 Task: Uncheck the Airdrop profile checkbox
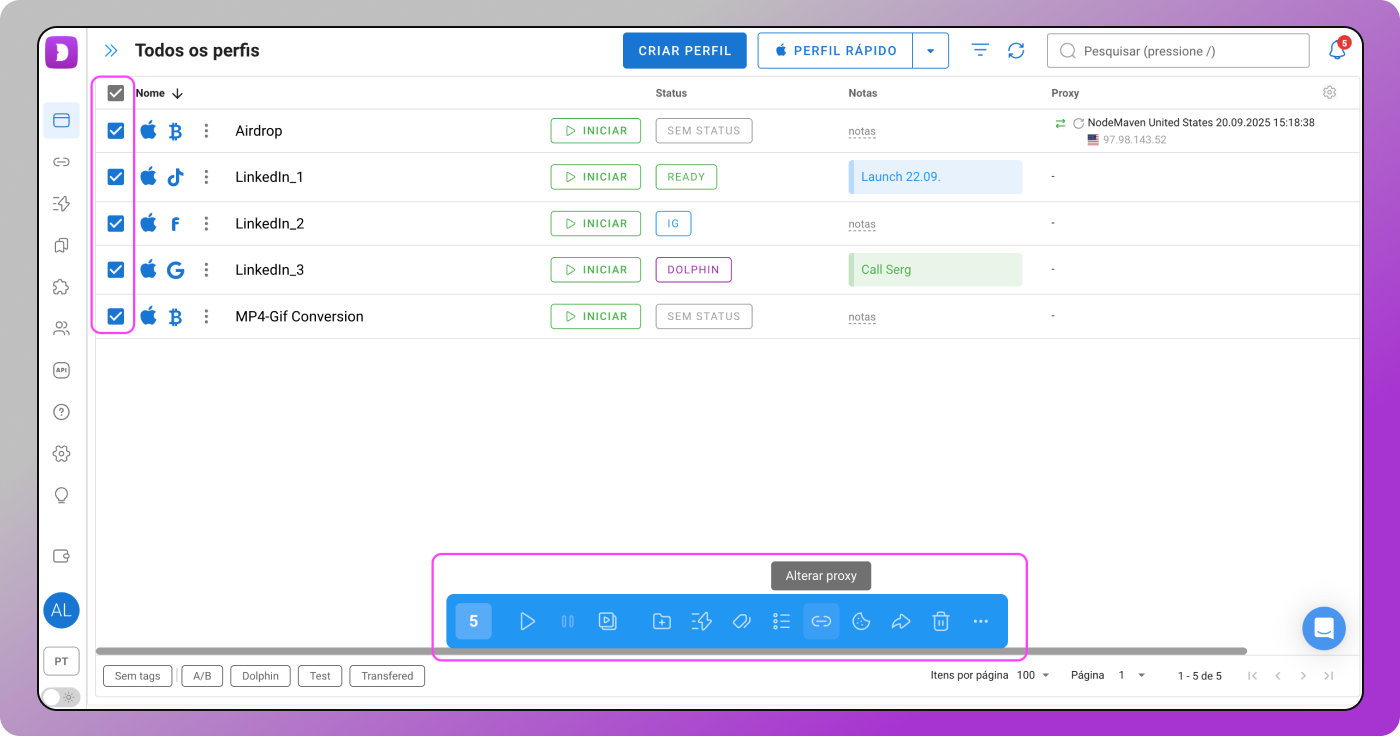(116, 131)
